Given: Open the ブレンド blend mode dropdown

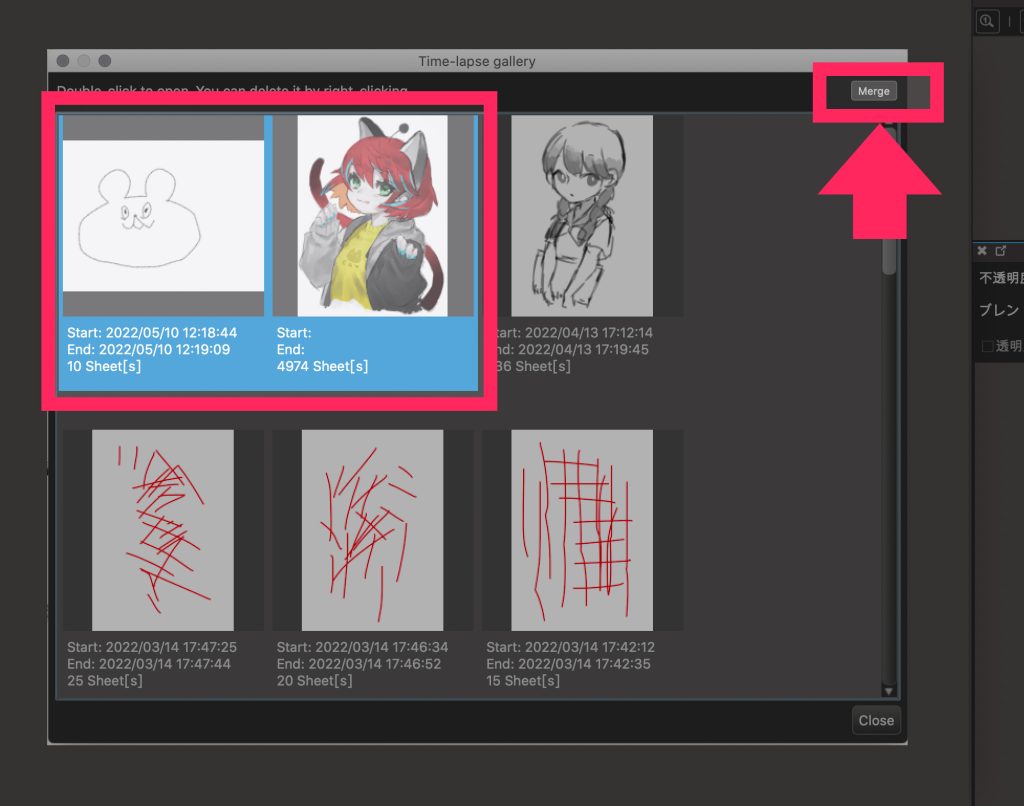Looking at the screenshot, I should (x=1000, y=311).
